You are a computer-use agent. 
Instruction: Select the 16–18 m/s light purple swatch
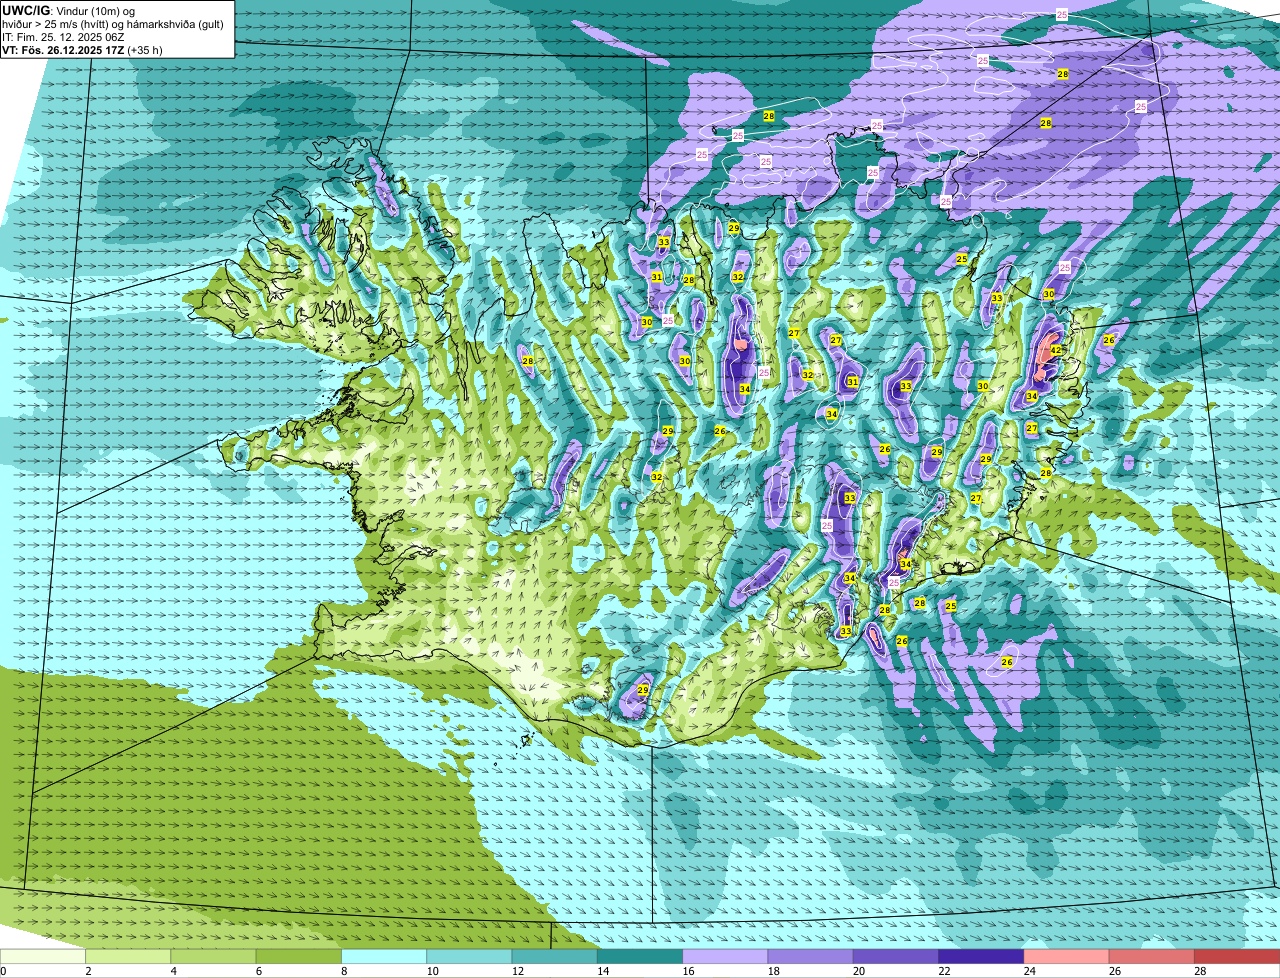pos(725,956)
